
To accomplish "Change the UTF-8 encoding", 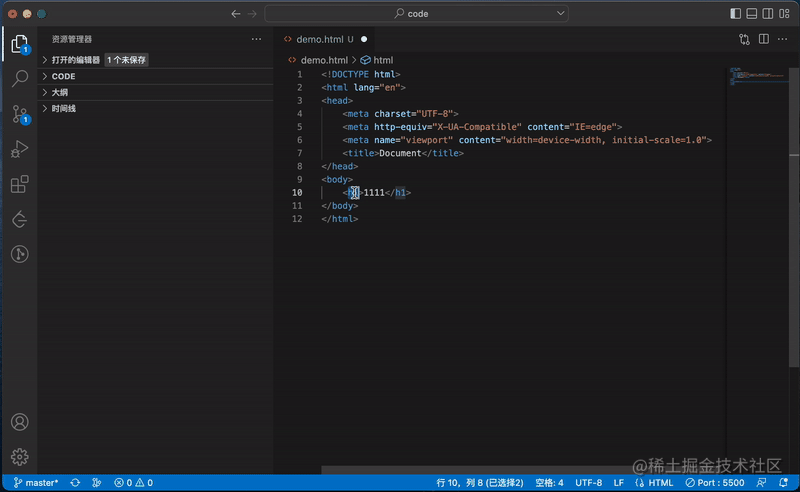I will (x=589, y=483).
